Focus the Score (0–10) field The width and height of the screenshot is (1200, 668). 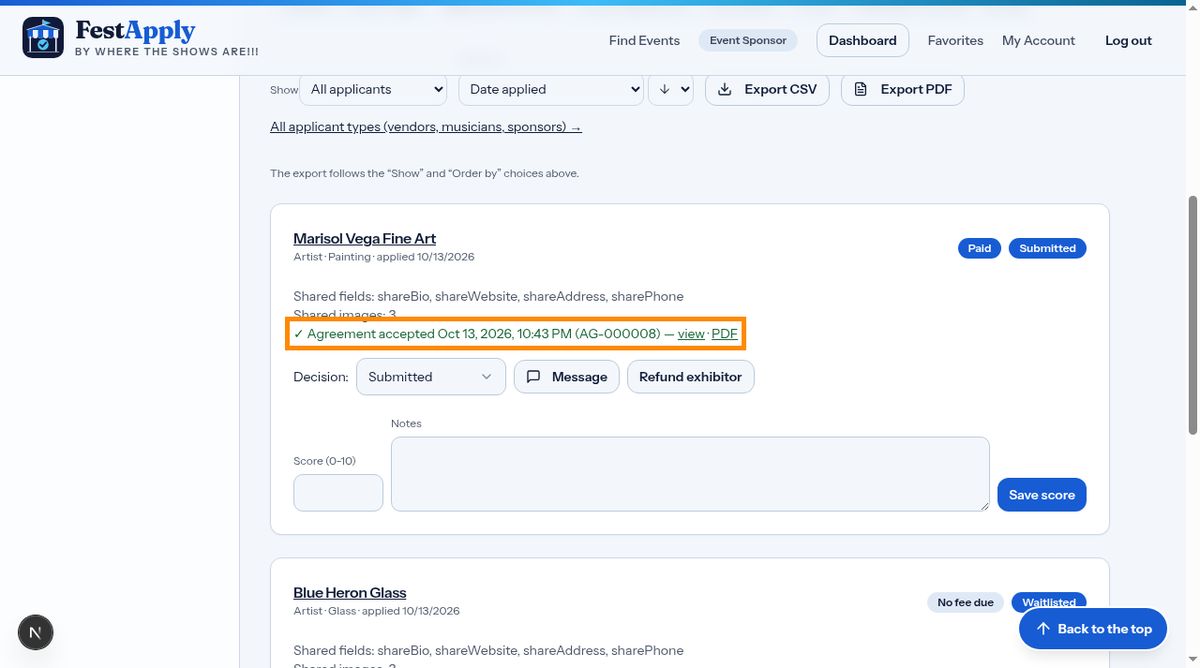click(x=338, y=493)
